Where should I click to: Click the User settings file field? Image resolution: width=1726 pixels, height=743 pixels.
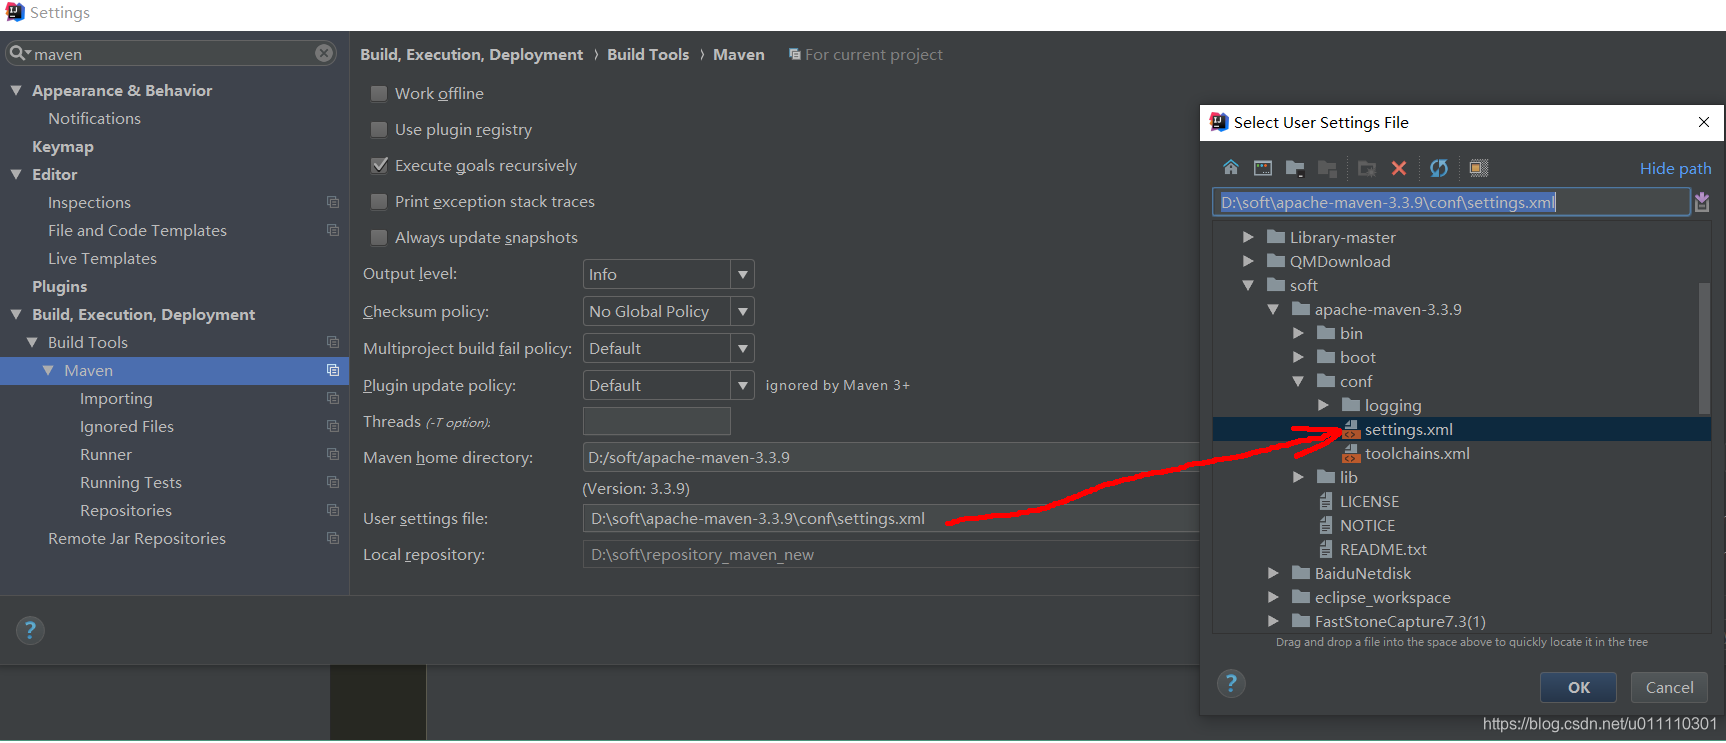pyautogui.click(x=890, y=518)
